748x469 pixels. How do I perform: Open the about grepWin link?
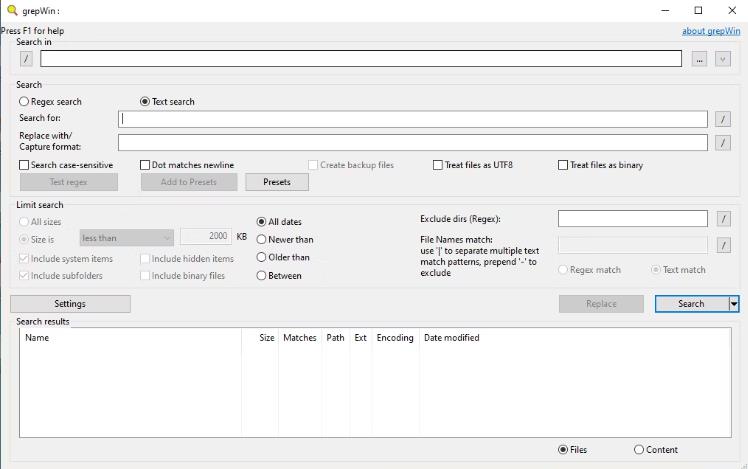(x=711, y=31)
